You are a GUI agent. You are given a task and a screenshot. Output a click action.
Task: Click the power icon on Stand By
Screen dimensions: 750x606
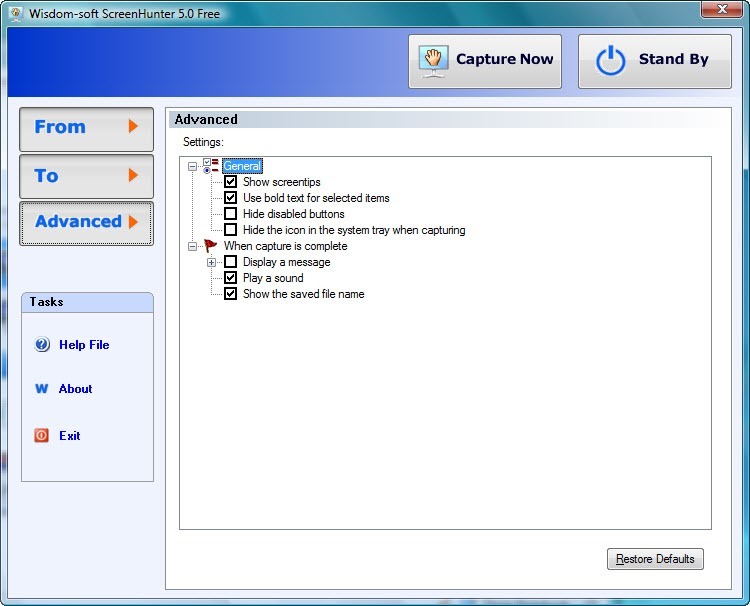click(610, 60)
